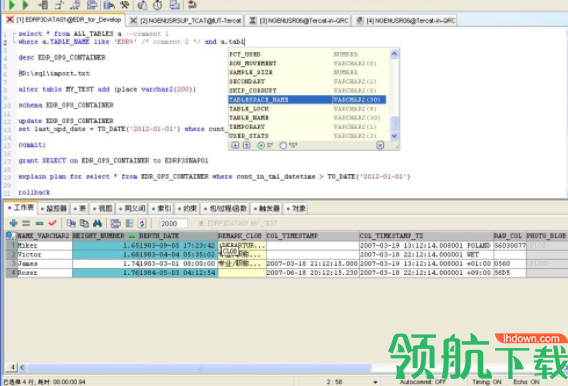Open the 视图 tab
The image size is (568, 386).
click(103, 208)
